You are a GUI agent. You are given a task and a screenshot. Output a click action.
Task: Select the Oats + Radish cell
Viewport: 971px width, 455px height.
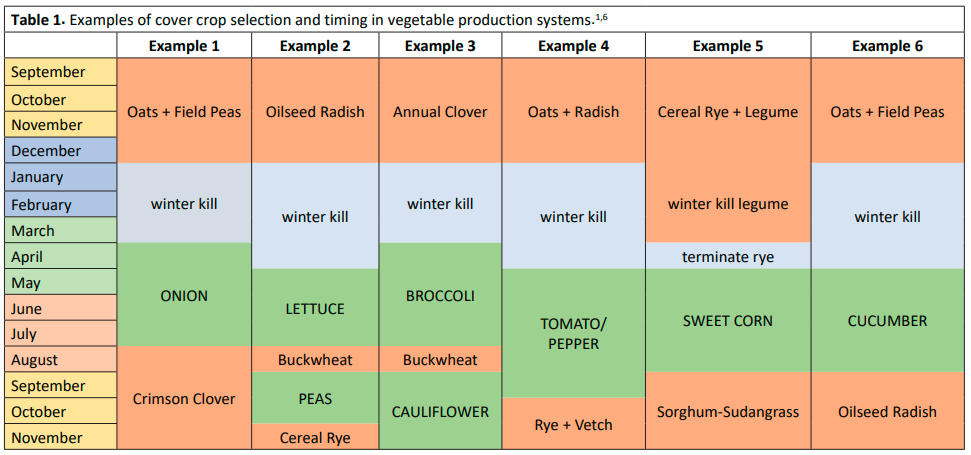pyautogui.click(x=573, y=112)
